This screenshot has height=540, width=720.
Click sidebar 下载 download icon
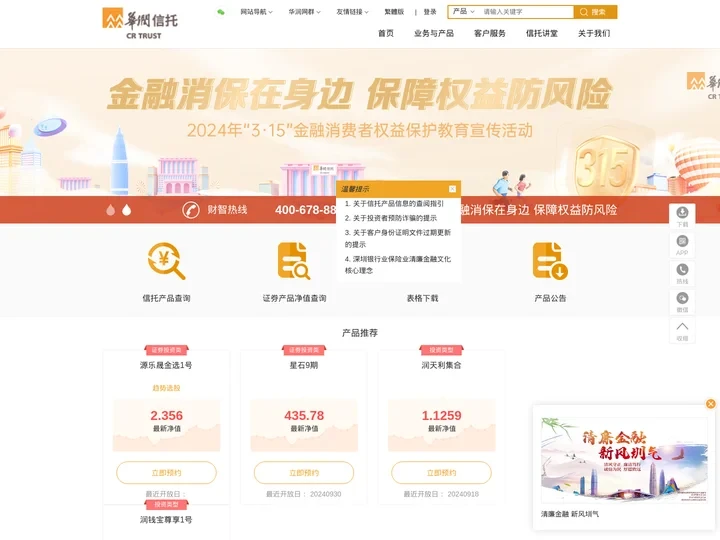click(x=682, y=212)
